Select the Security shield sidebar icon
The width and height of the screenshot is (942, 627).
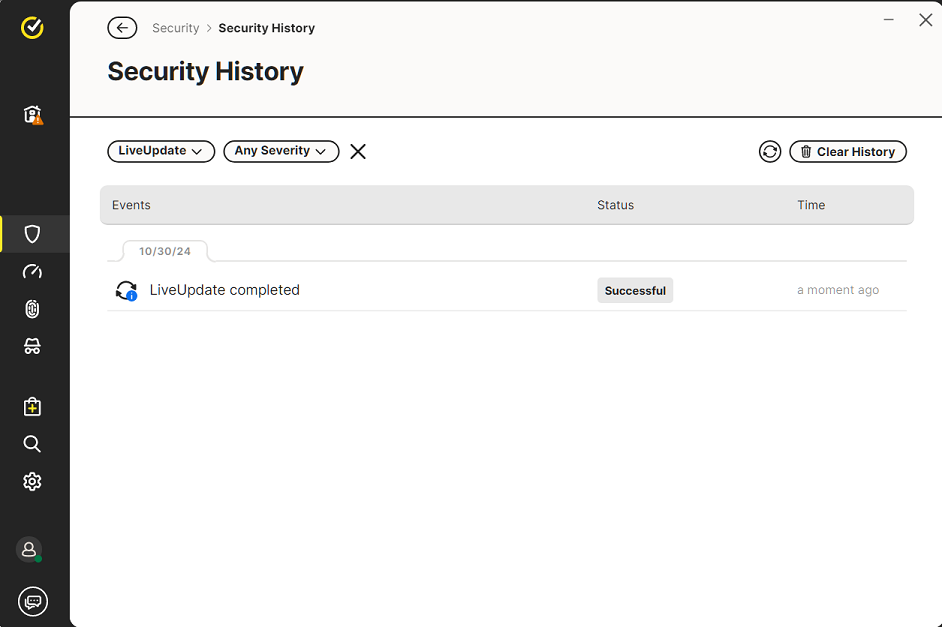click(32, 234)
